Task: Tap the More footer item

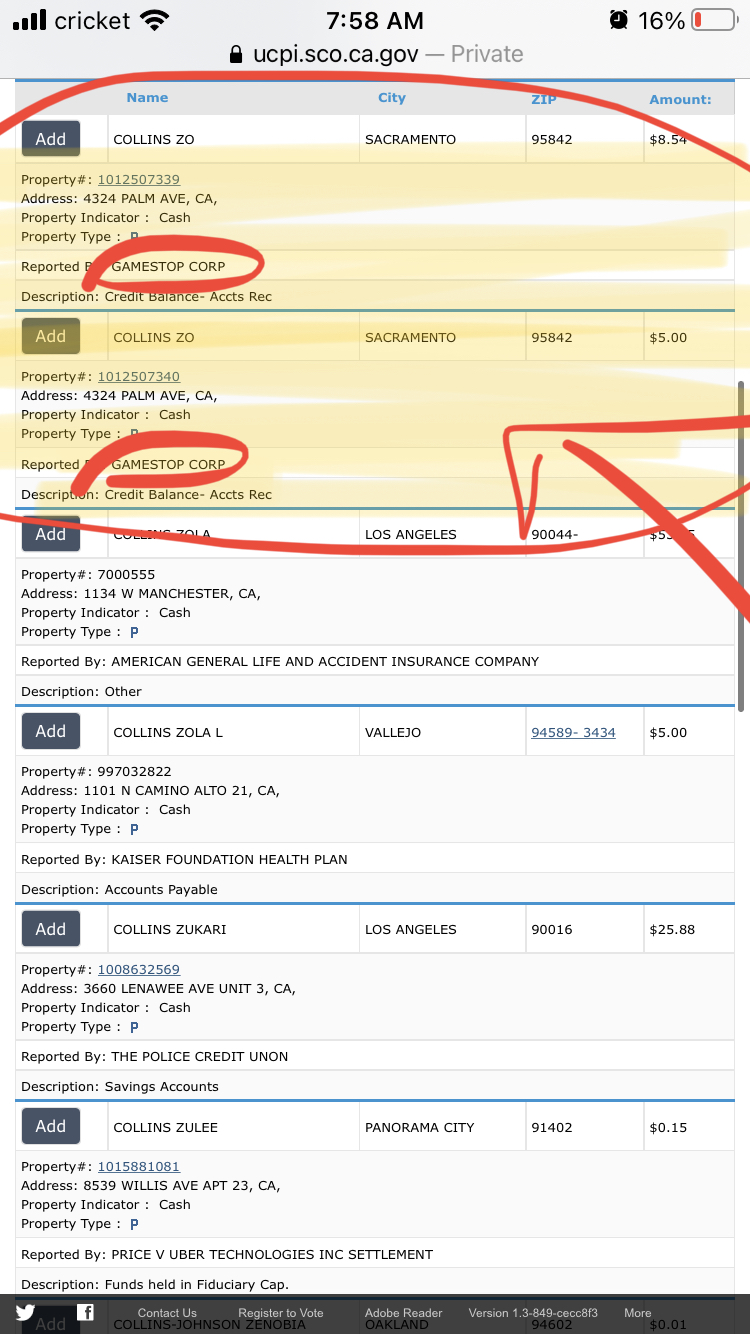Action: click(x=638, y=1313)
